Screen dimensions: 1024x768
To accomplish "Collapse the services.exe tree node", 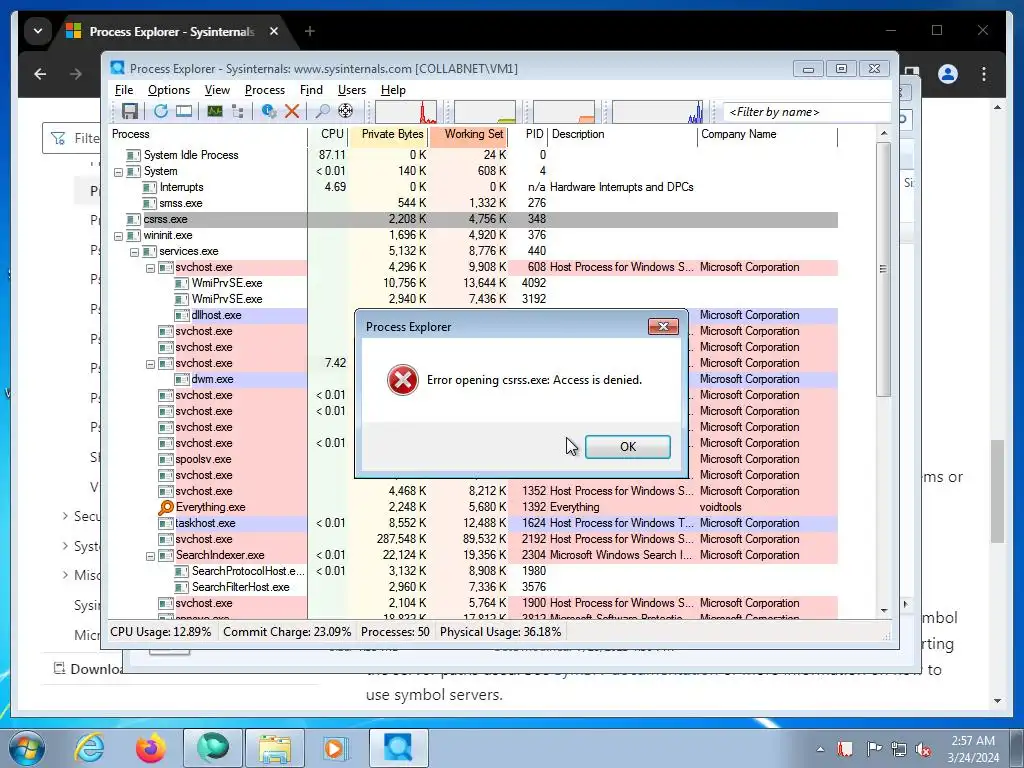I will [134, 252].
